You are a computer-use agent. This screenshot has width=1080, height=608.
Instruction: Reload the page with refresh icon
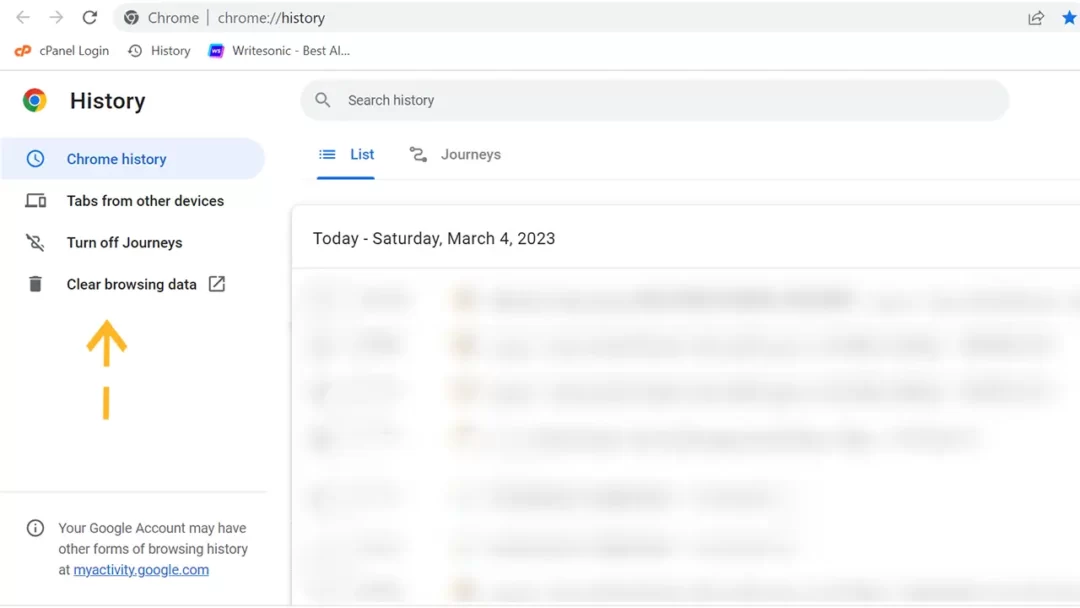click(90, 18)
